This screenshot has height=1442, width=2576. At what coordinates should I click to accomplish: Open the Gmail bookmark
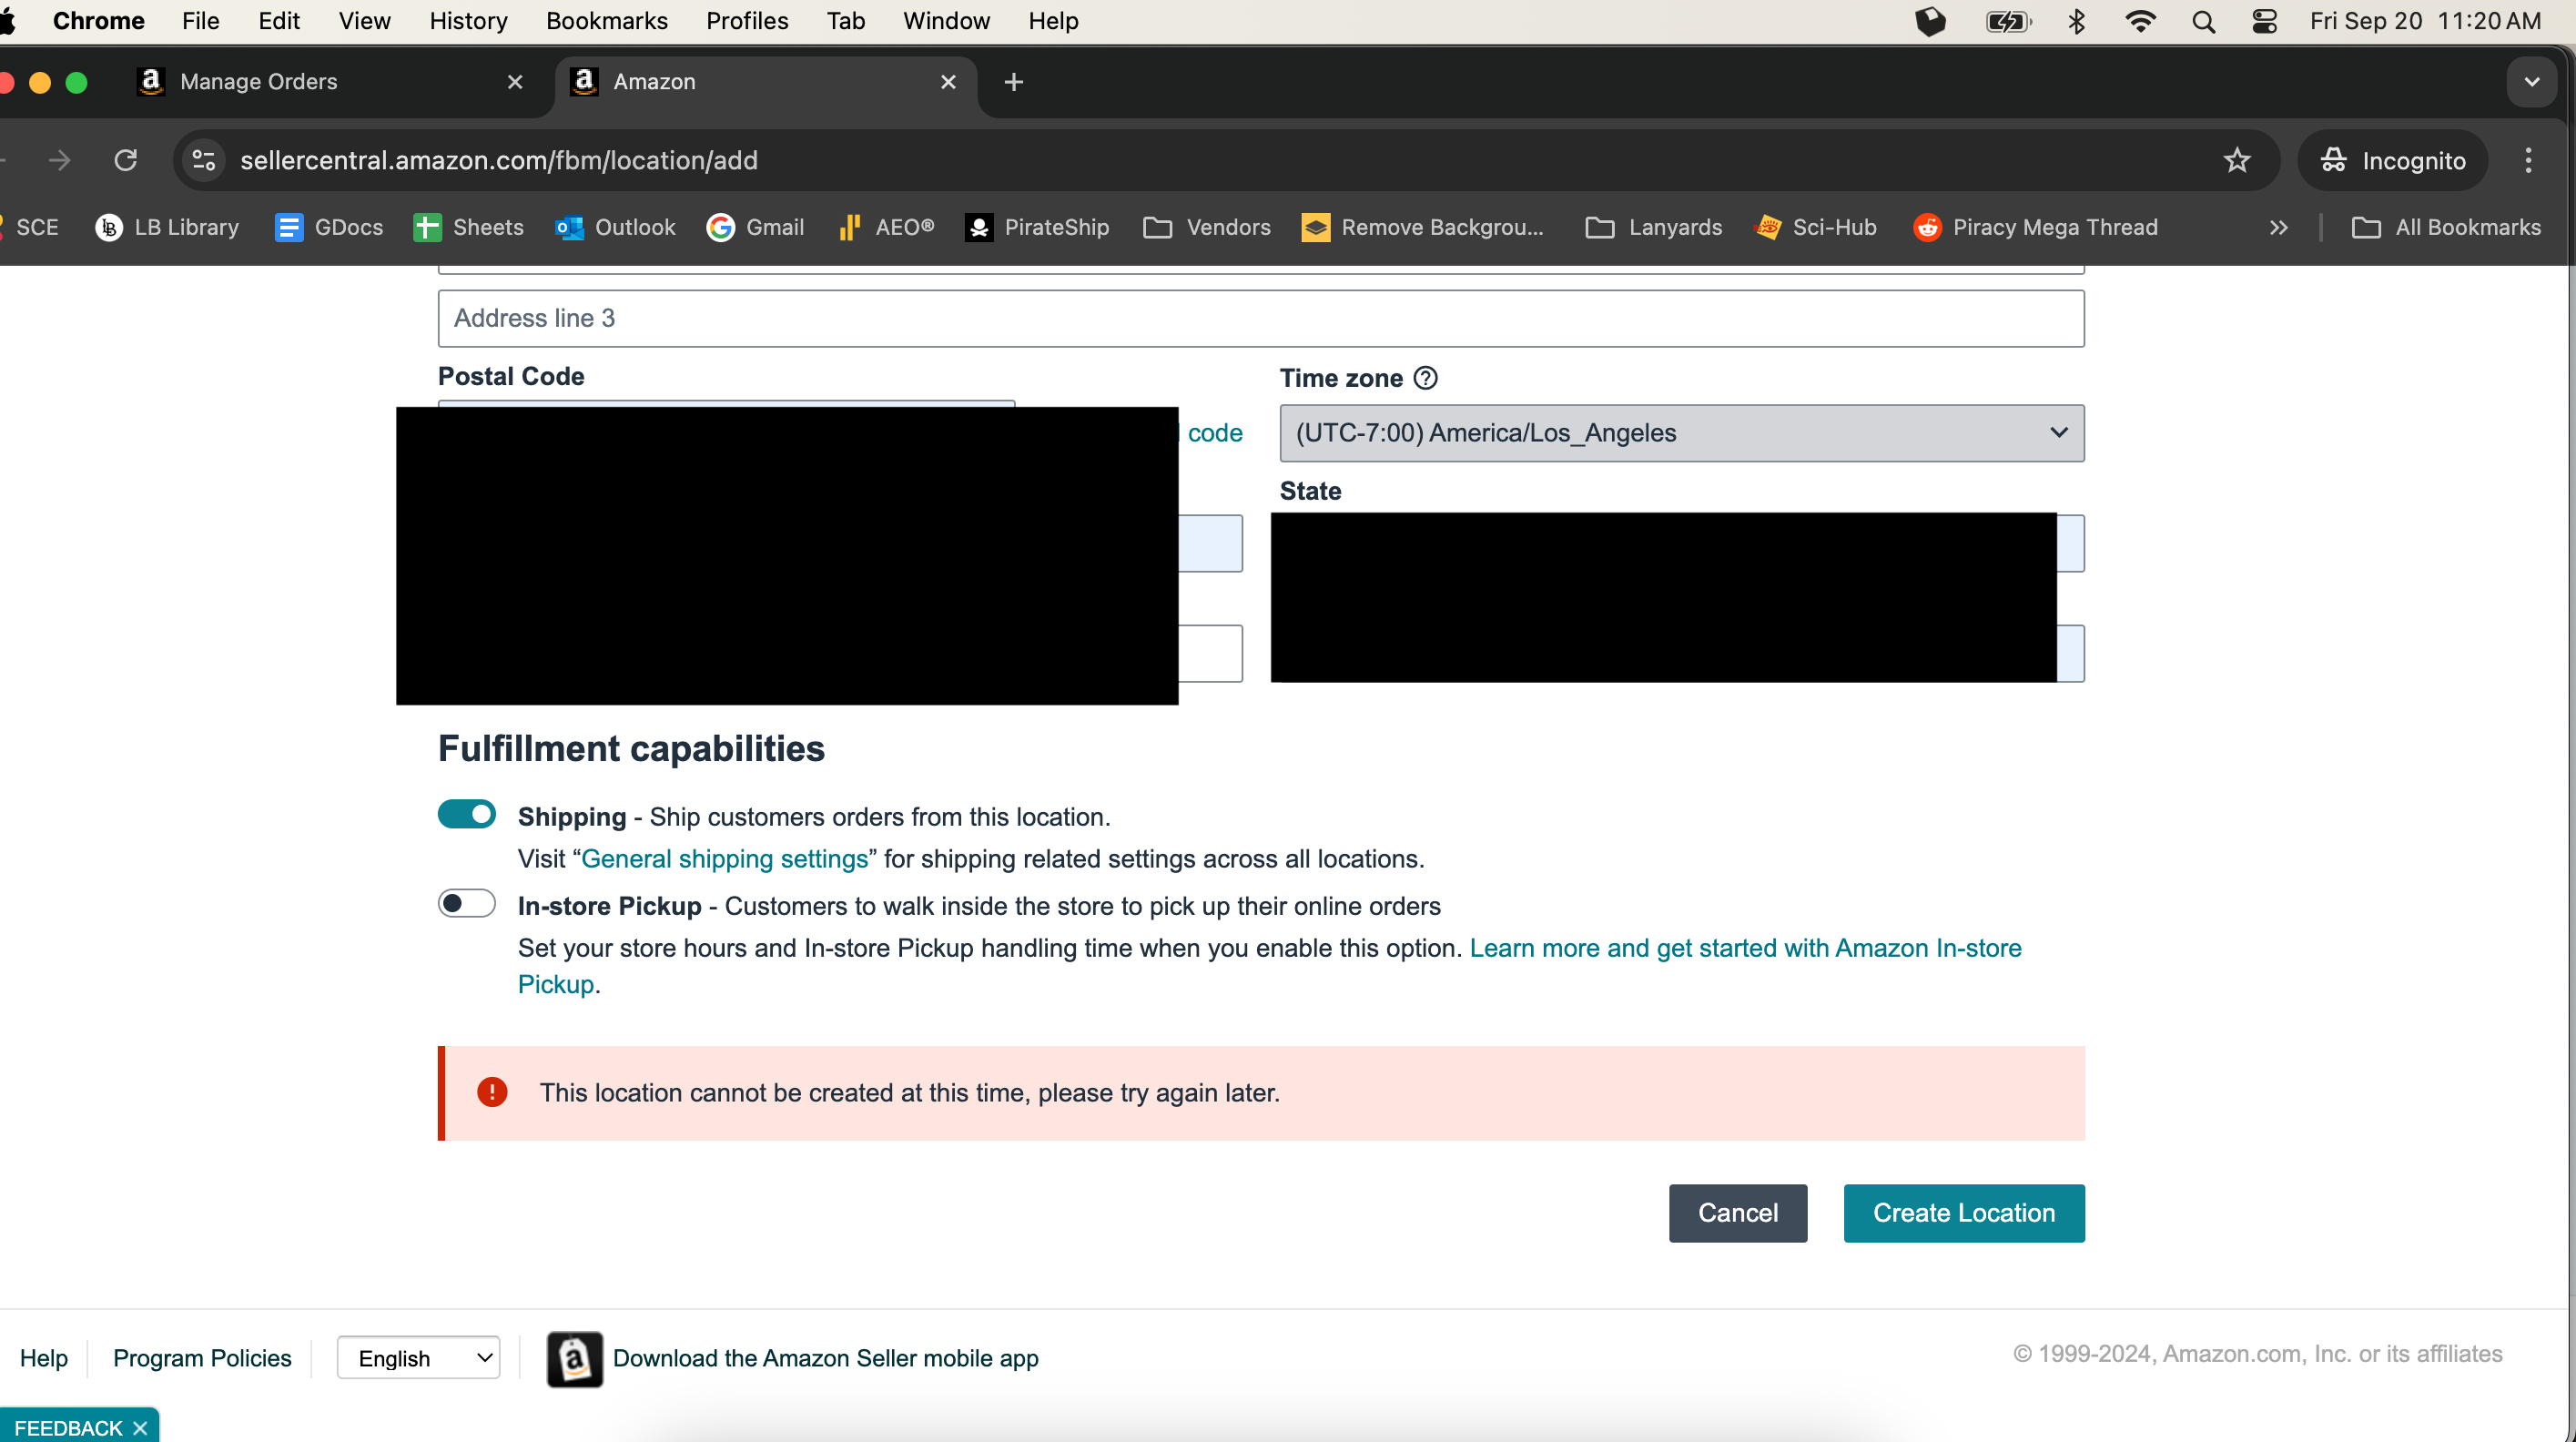pos(755,227)
